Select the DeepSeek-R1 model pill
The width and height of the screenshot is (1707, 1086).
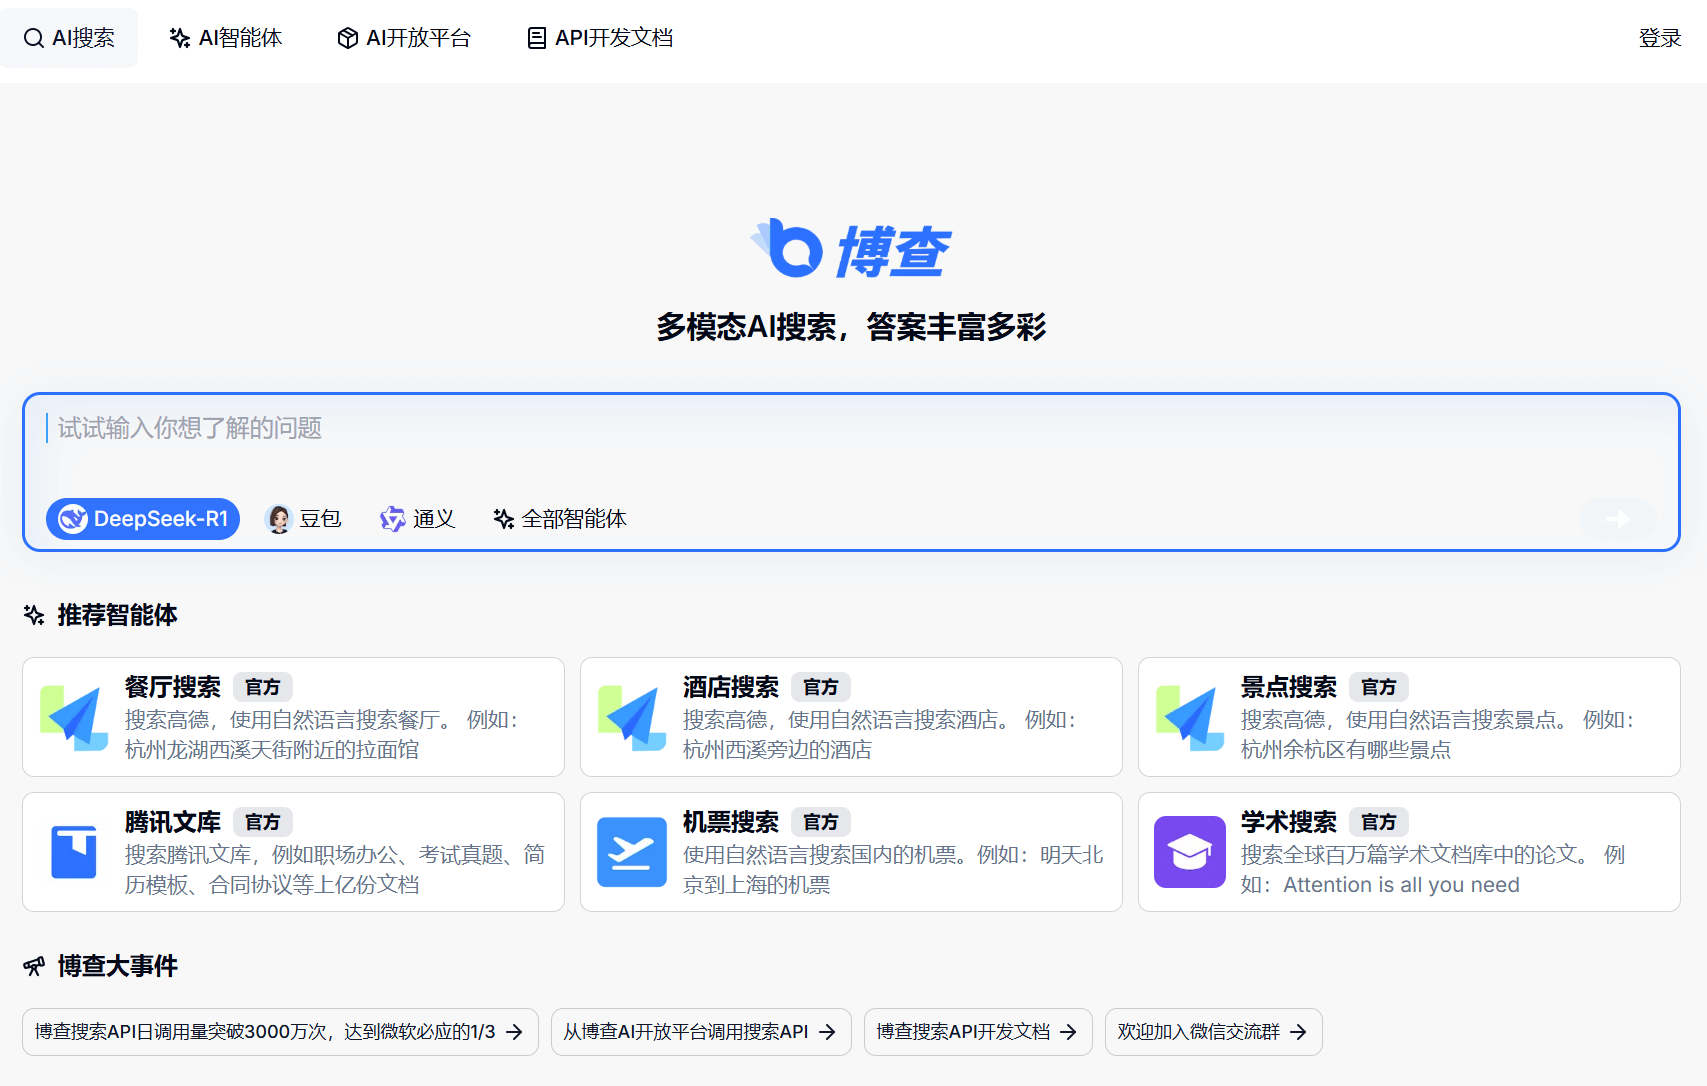tap(142, 519)
